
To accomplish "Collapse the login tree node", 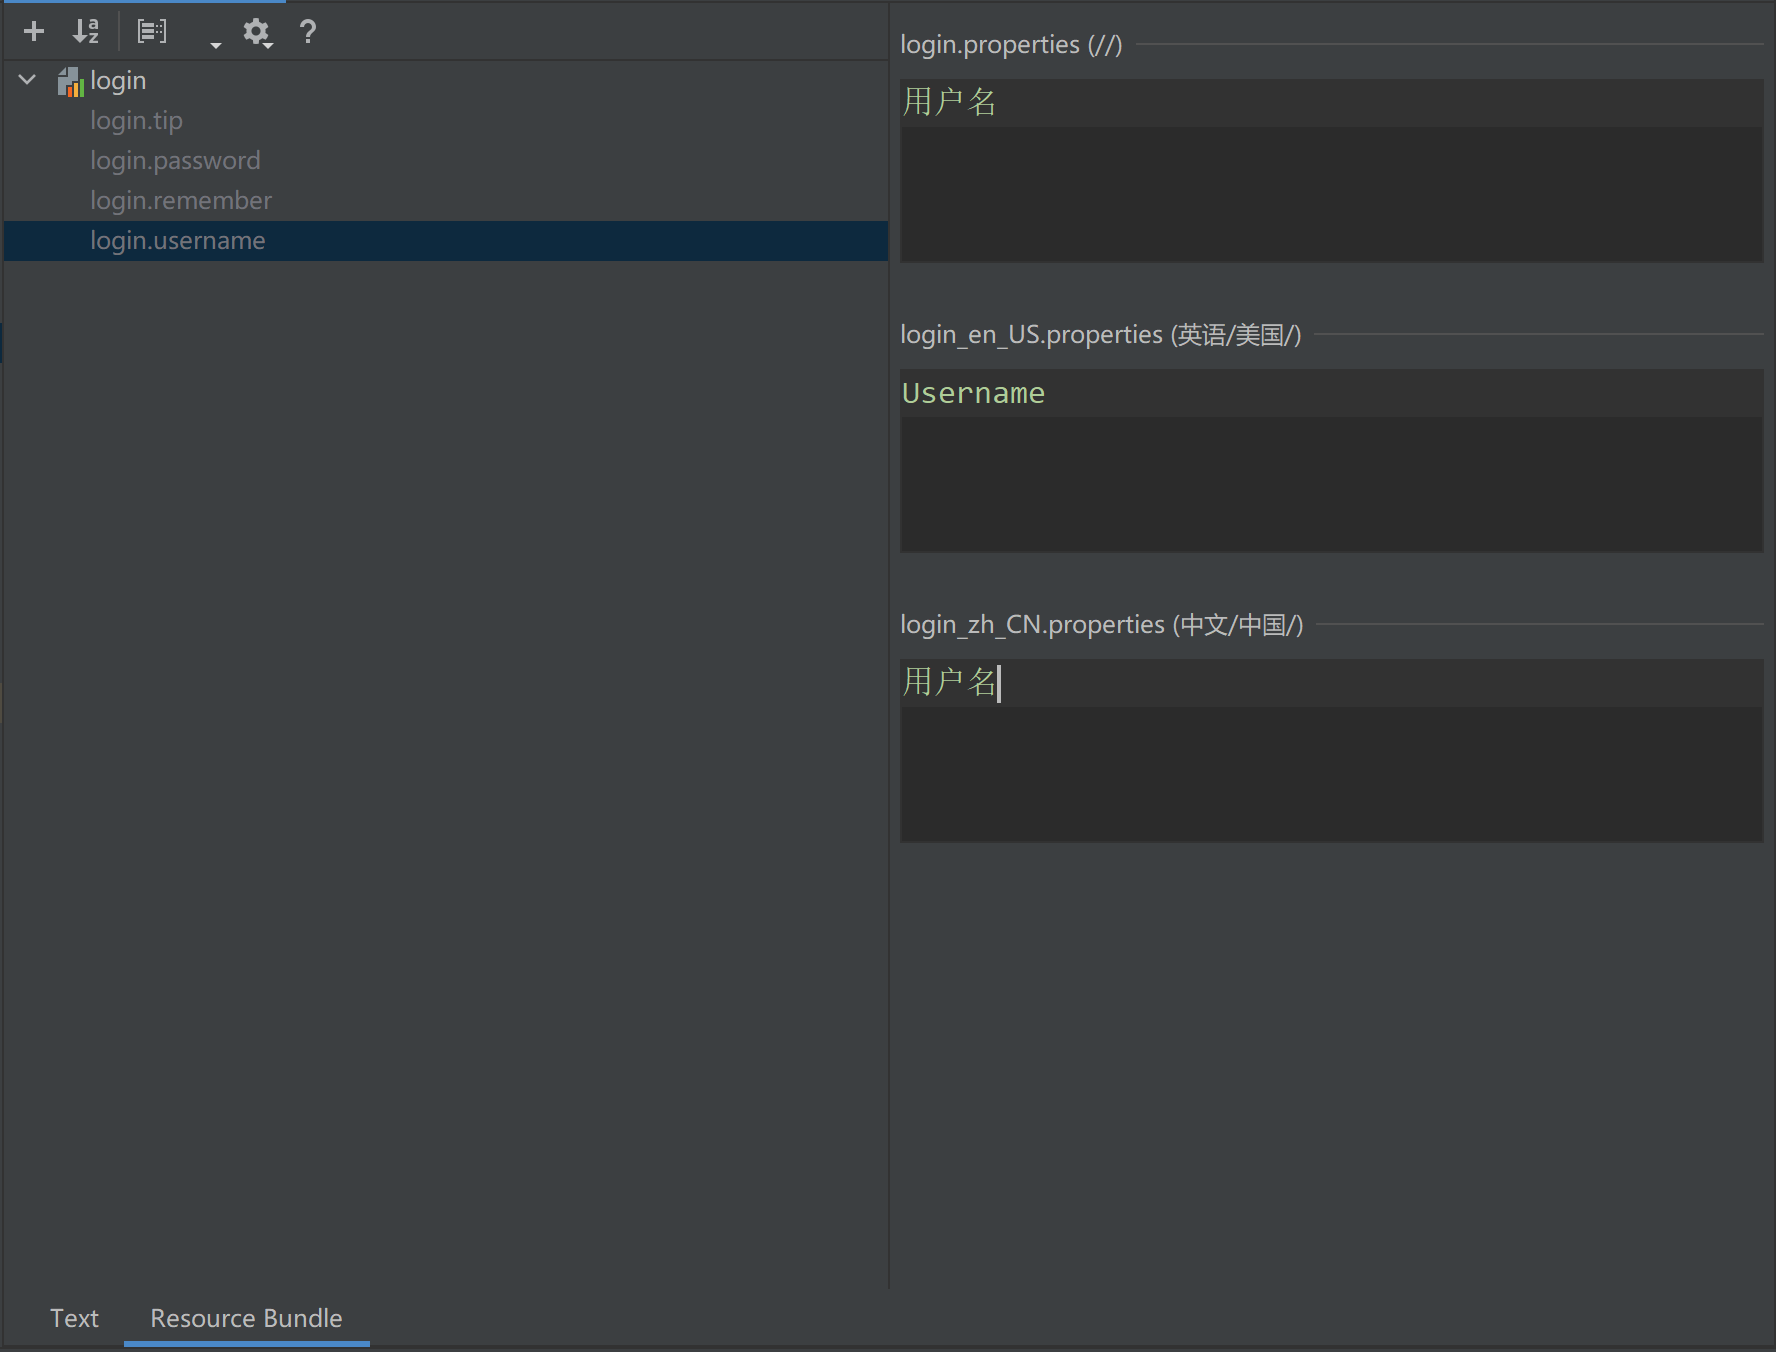I will click(26, 80).
